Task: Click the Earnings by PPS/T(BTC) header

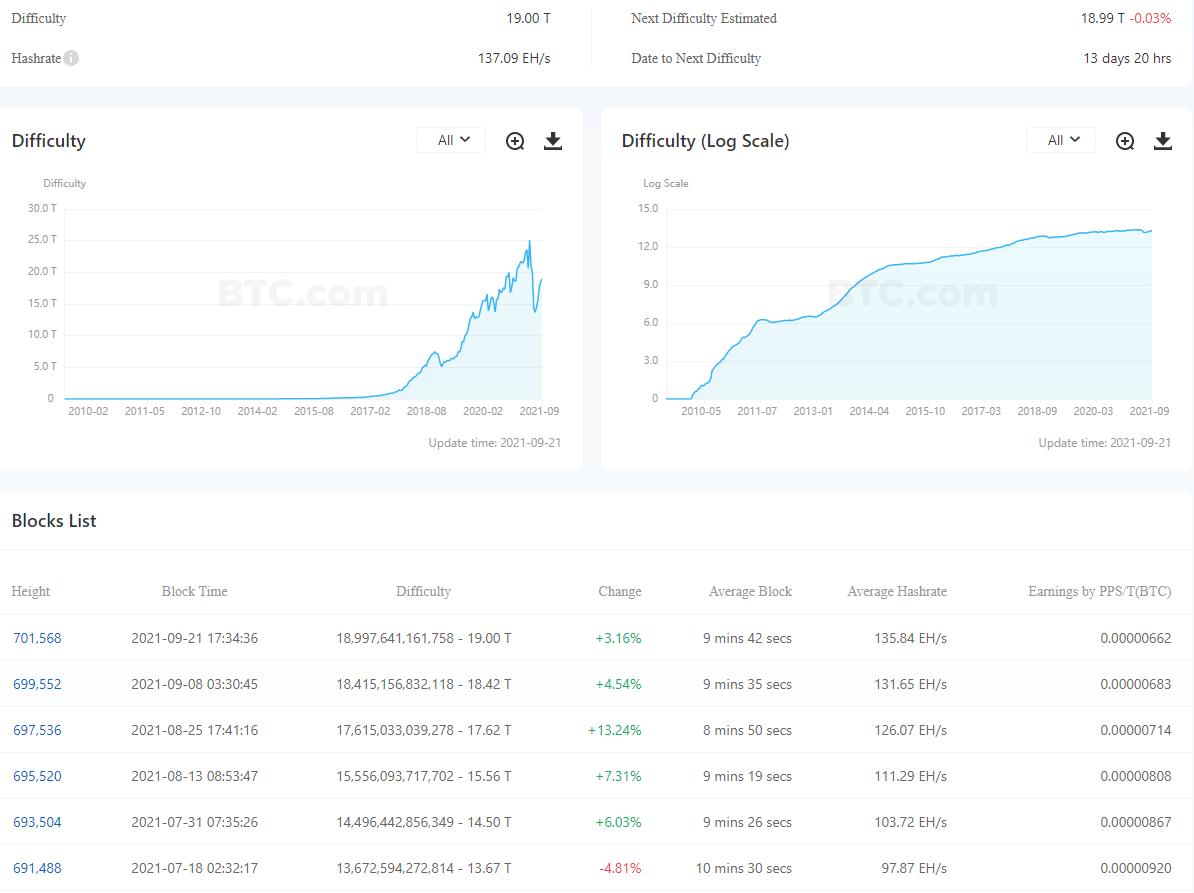Action: pyautogui.click(x=1099, y=591)
